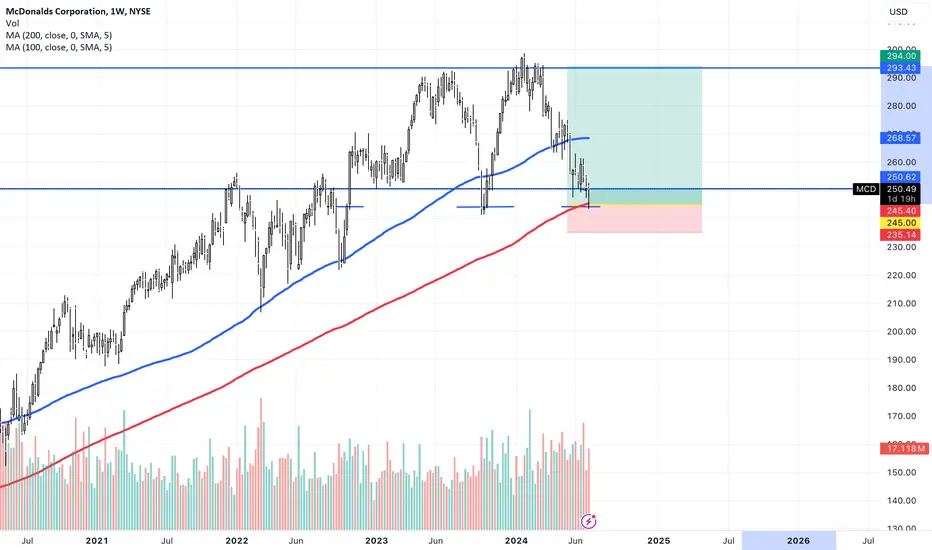Select the green 294.00 target price label

[x=900, y=56]
